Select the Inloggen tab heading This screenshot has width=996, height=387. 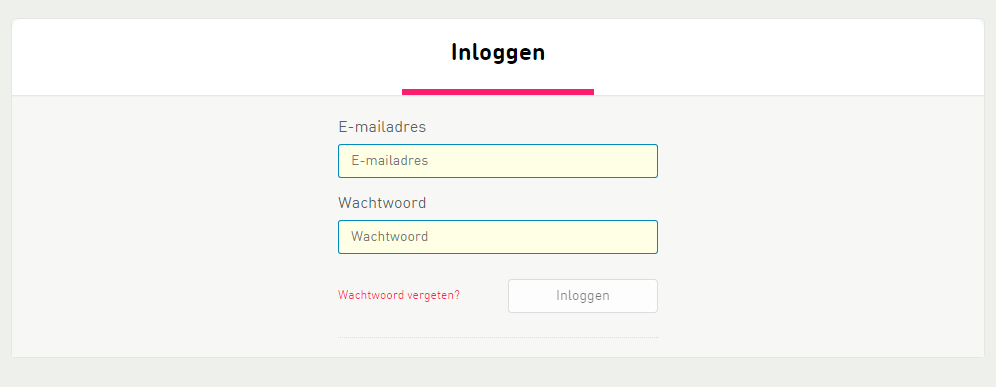tap(498, 52)
